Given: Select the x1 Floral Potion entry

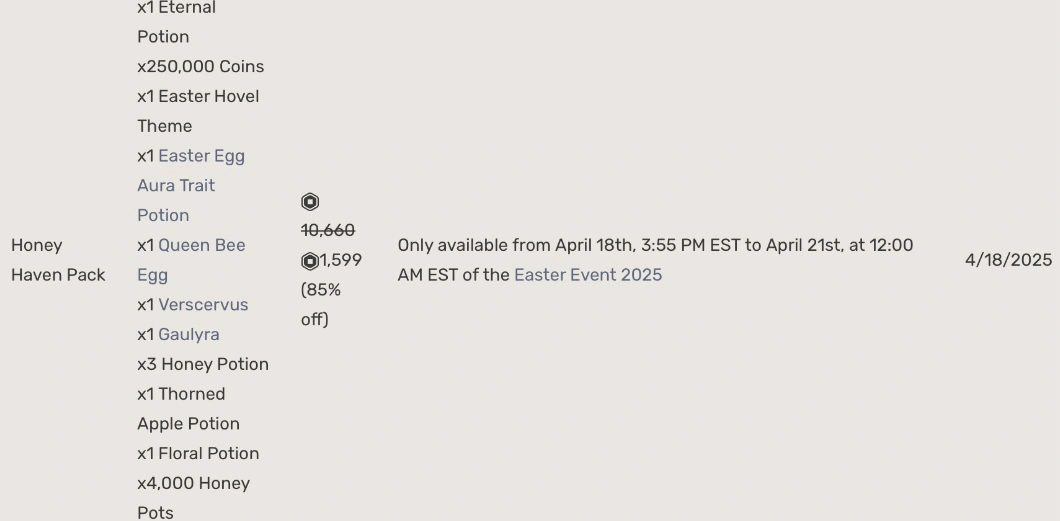Looking at the screenshot, I should [x=197, y=453].
